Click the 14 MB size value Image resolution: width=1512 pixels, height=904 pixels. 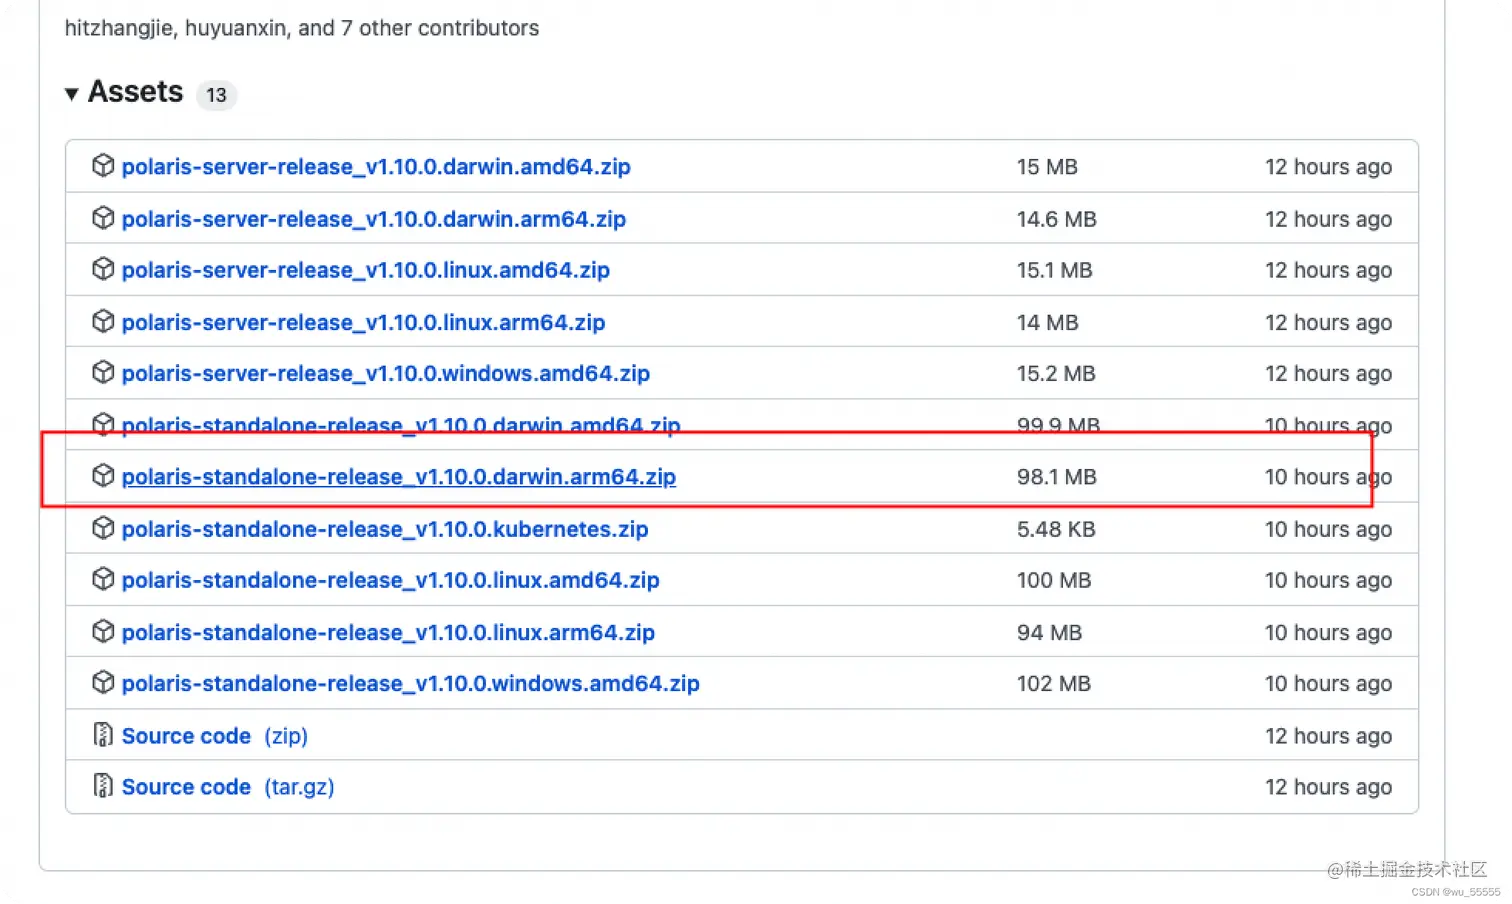pyautogui.click(x=1048, y=322)
